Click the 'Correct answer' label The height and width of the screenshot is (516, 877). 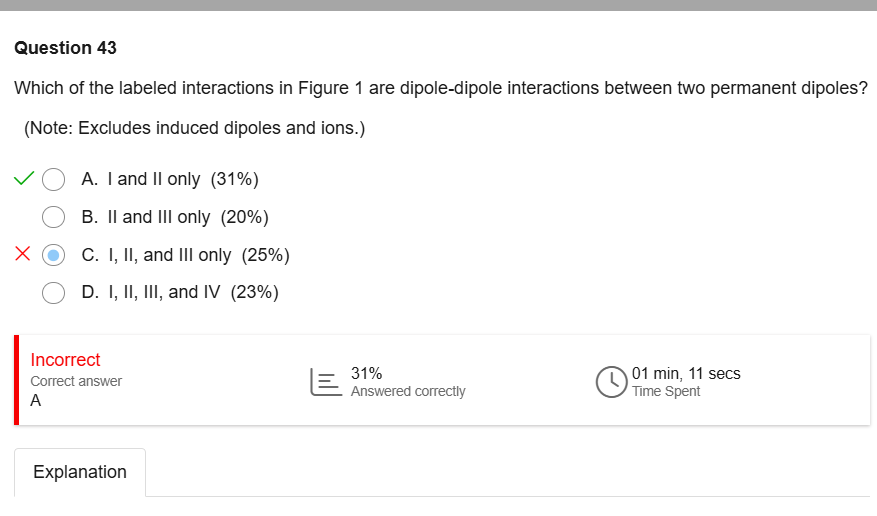click(76, 381)
